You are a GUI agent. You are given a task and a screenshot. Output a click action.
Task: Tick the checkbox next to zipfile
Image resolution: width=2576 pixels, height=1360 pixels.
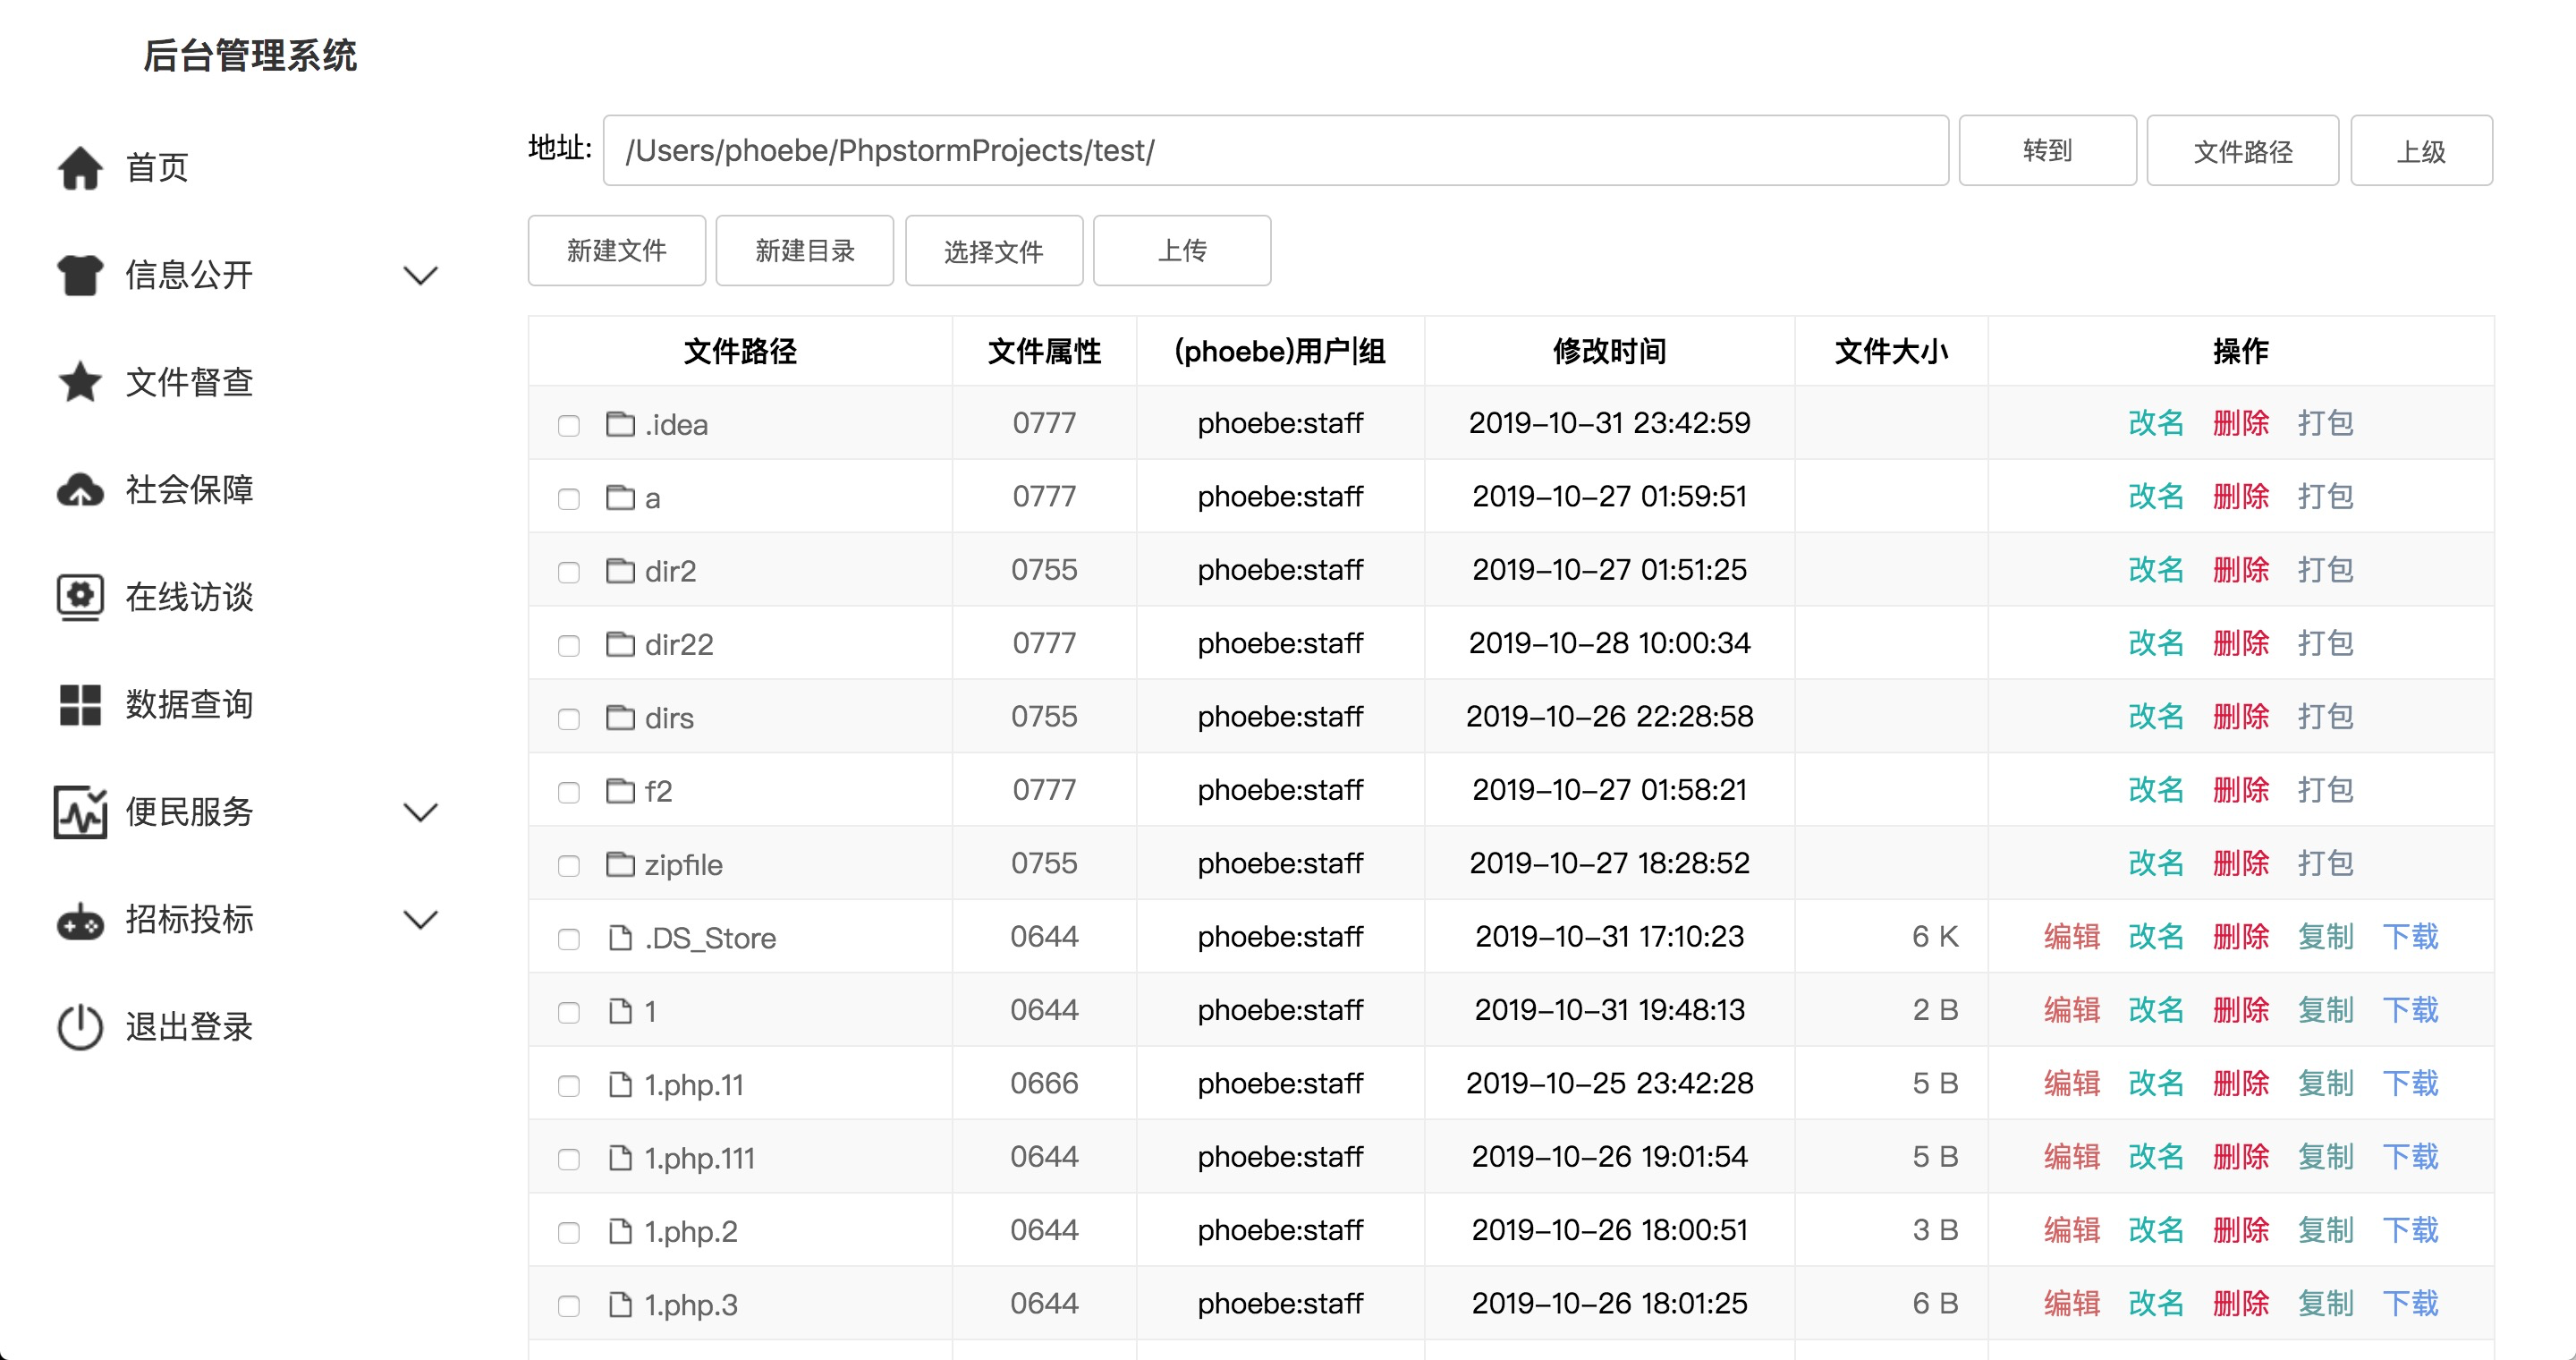tap(569, 866)
